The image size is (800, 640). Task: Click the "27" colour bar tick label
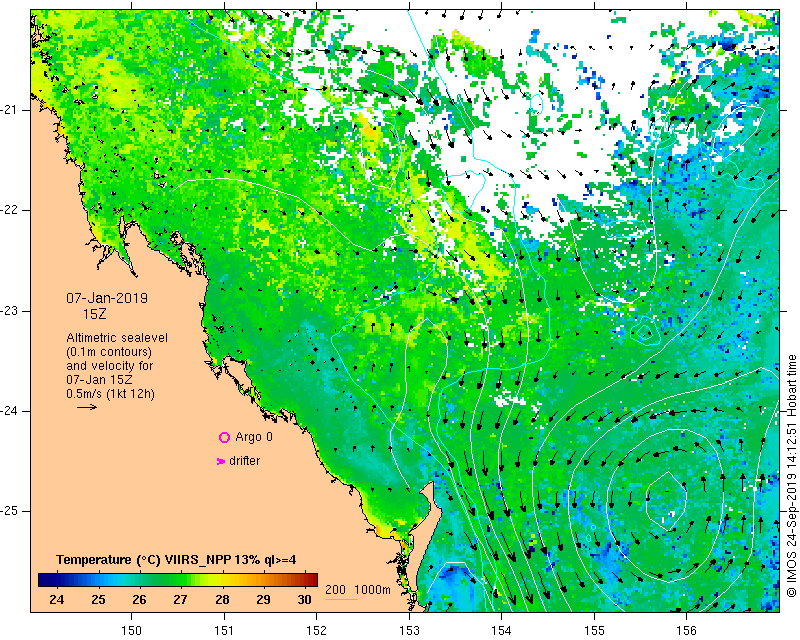[x=181, y=599]
